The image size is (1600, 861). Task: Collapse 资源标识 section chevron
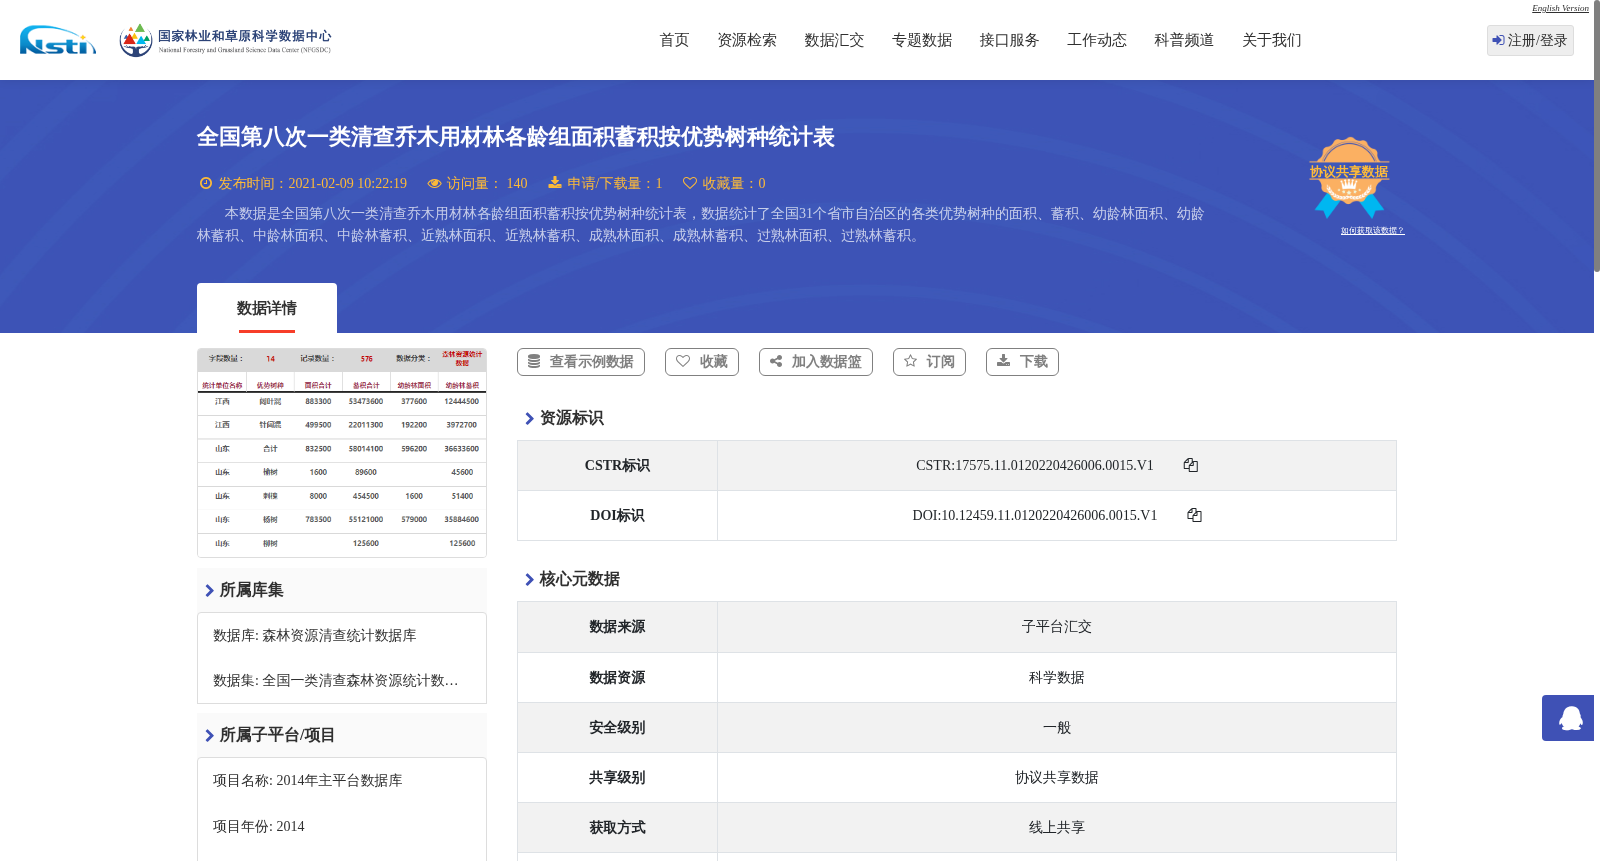tap(529, 419)
